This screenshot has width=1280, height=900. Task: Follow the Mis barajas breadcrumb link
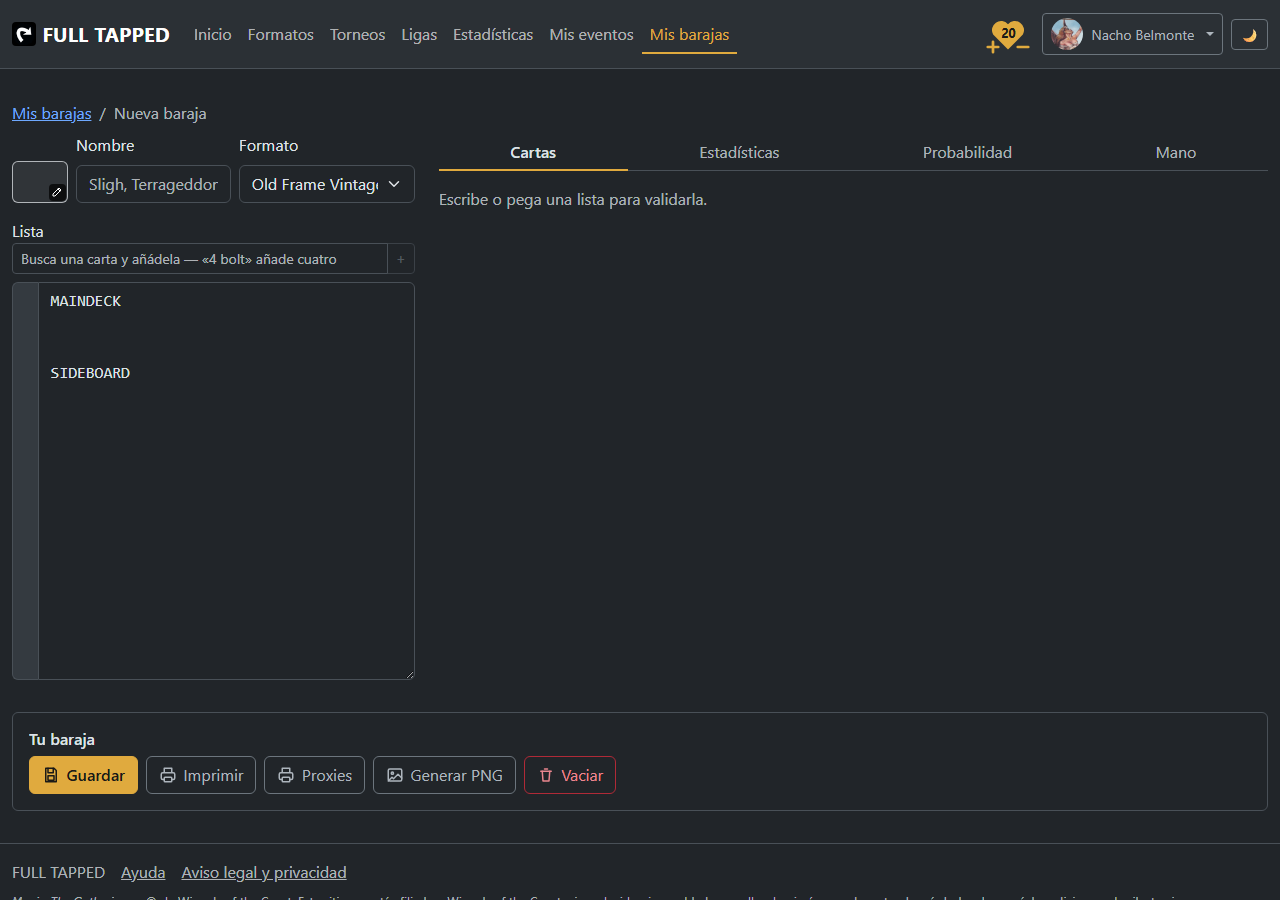(x=52, y=114)
